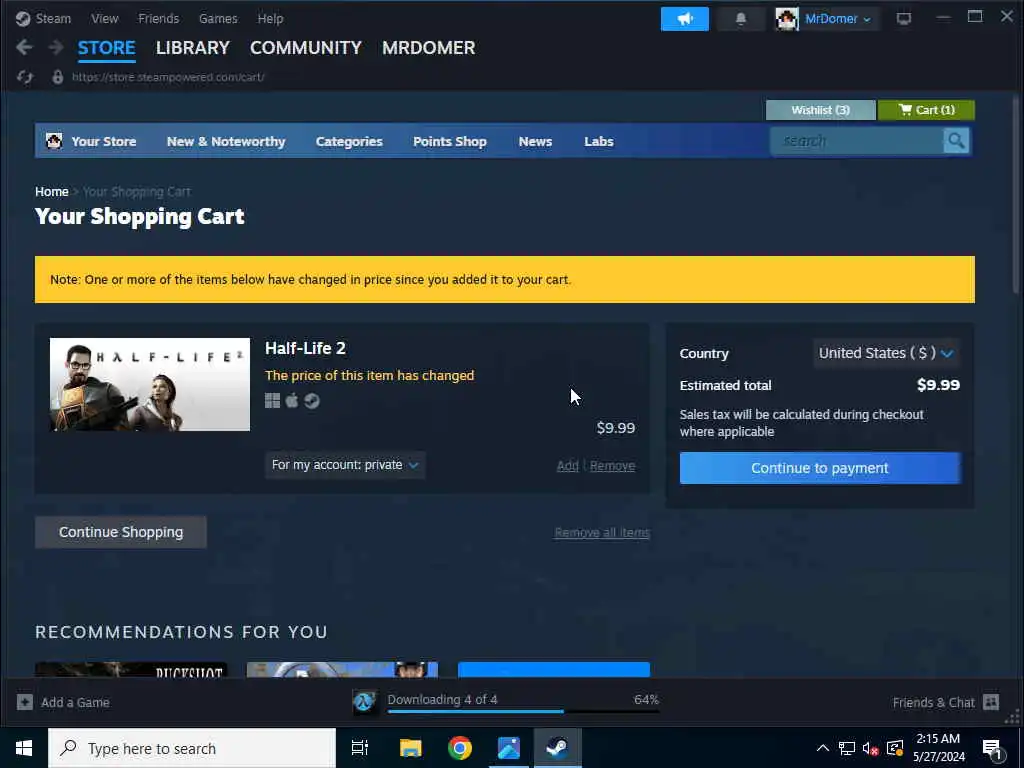Image resolution: width=1024 pixels, height=768 pixels.
Task: Click the download progress bar
Action: pyautogui.click(x=523, y=711)
